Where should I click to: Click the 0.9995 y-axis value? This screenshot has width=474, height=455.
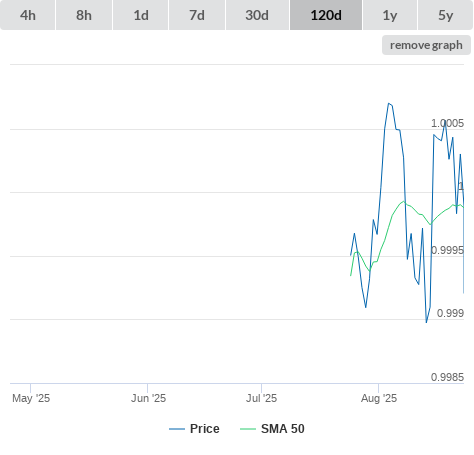pyautogui.click(x=447, y=250)
